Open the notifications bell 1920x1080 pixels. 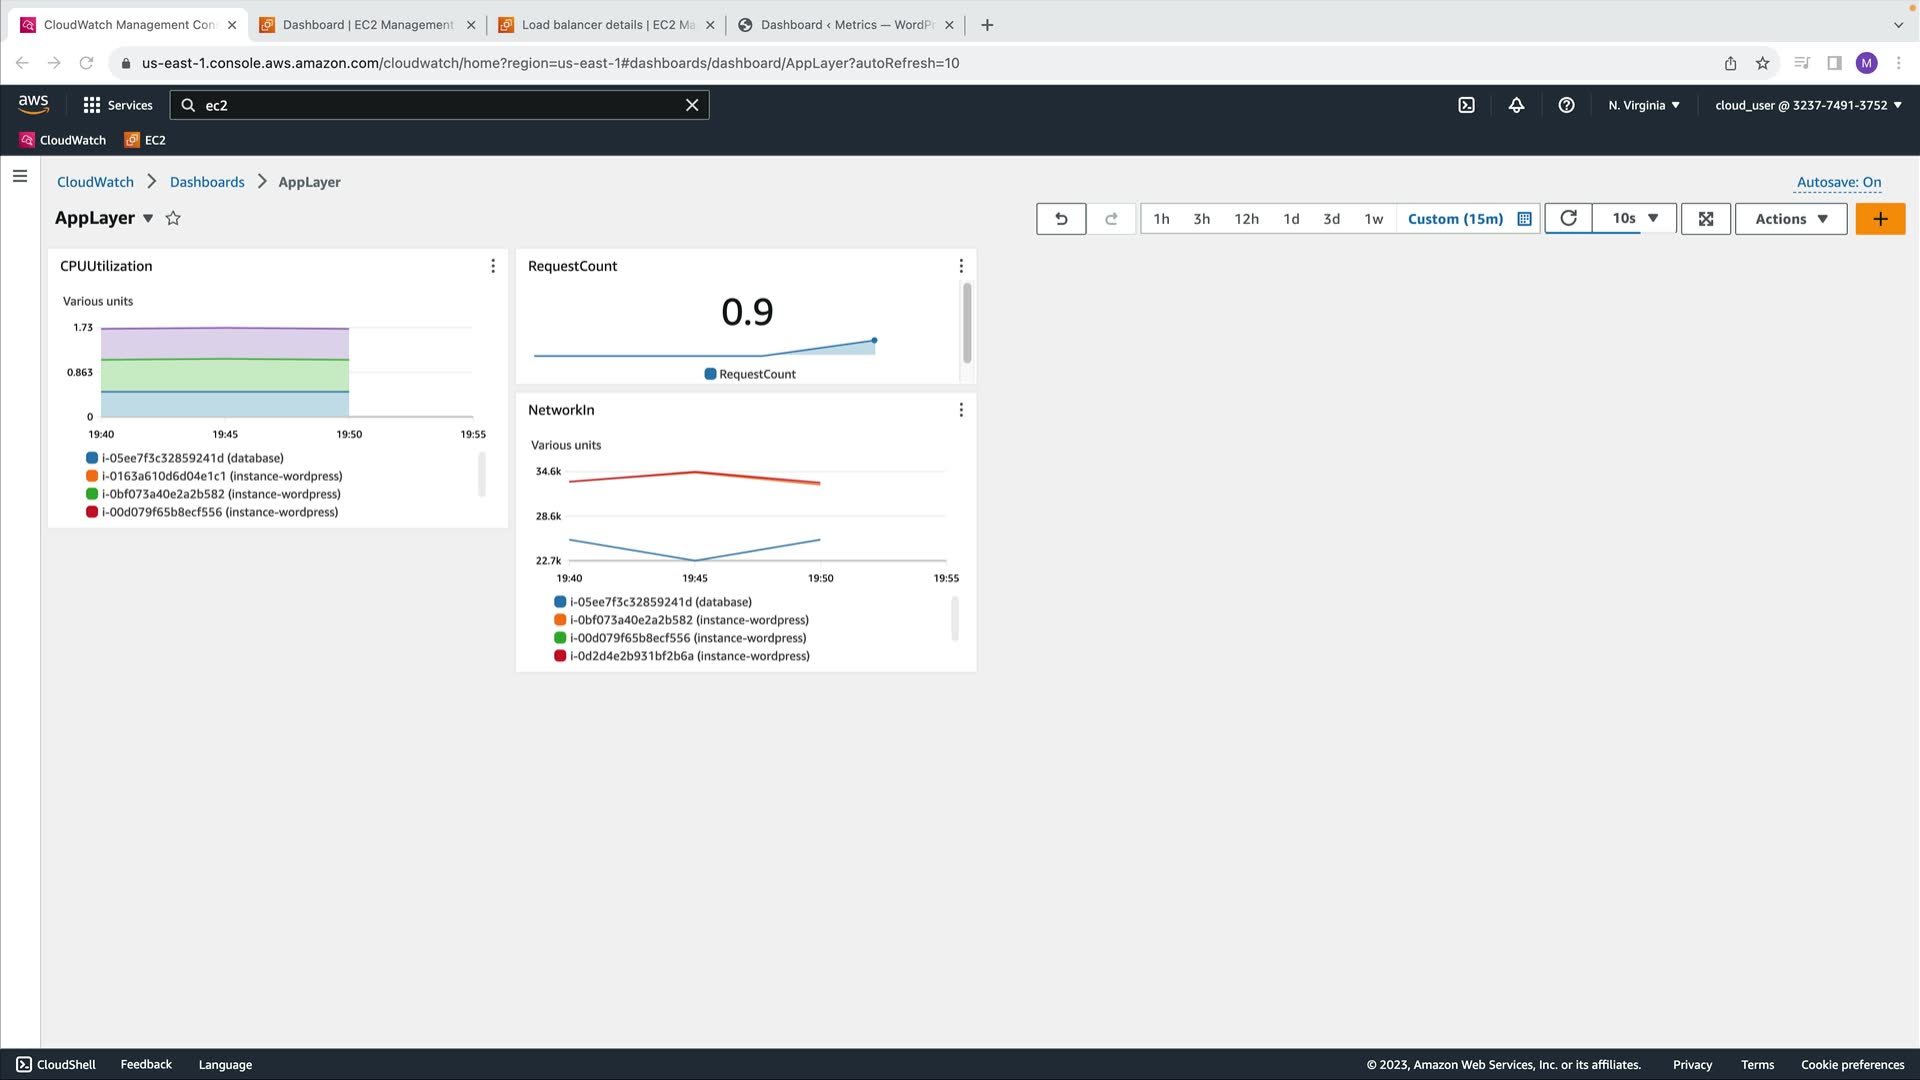(x=1516, y=105)
